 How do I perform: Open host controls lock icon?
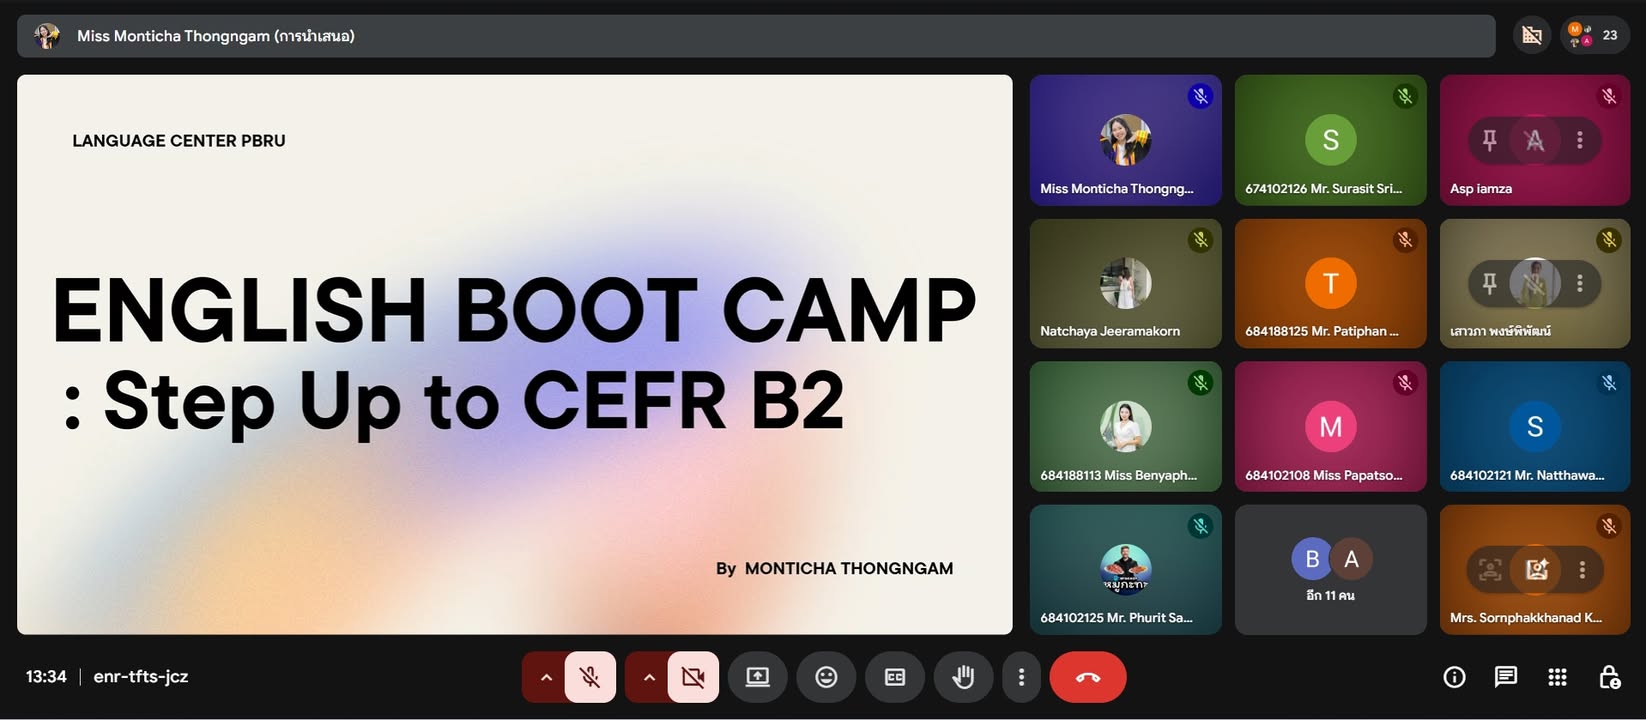point(1609,677)
